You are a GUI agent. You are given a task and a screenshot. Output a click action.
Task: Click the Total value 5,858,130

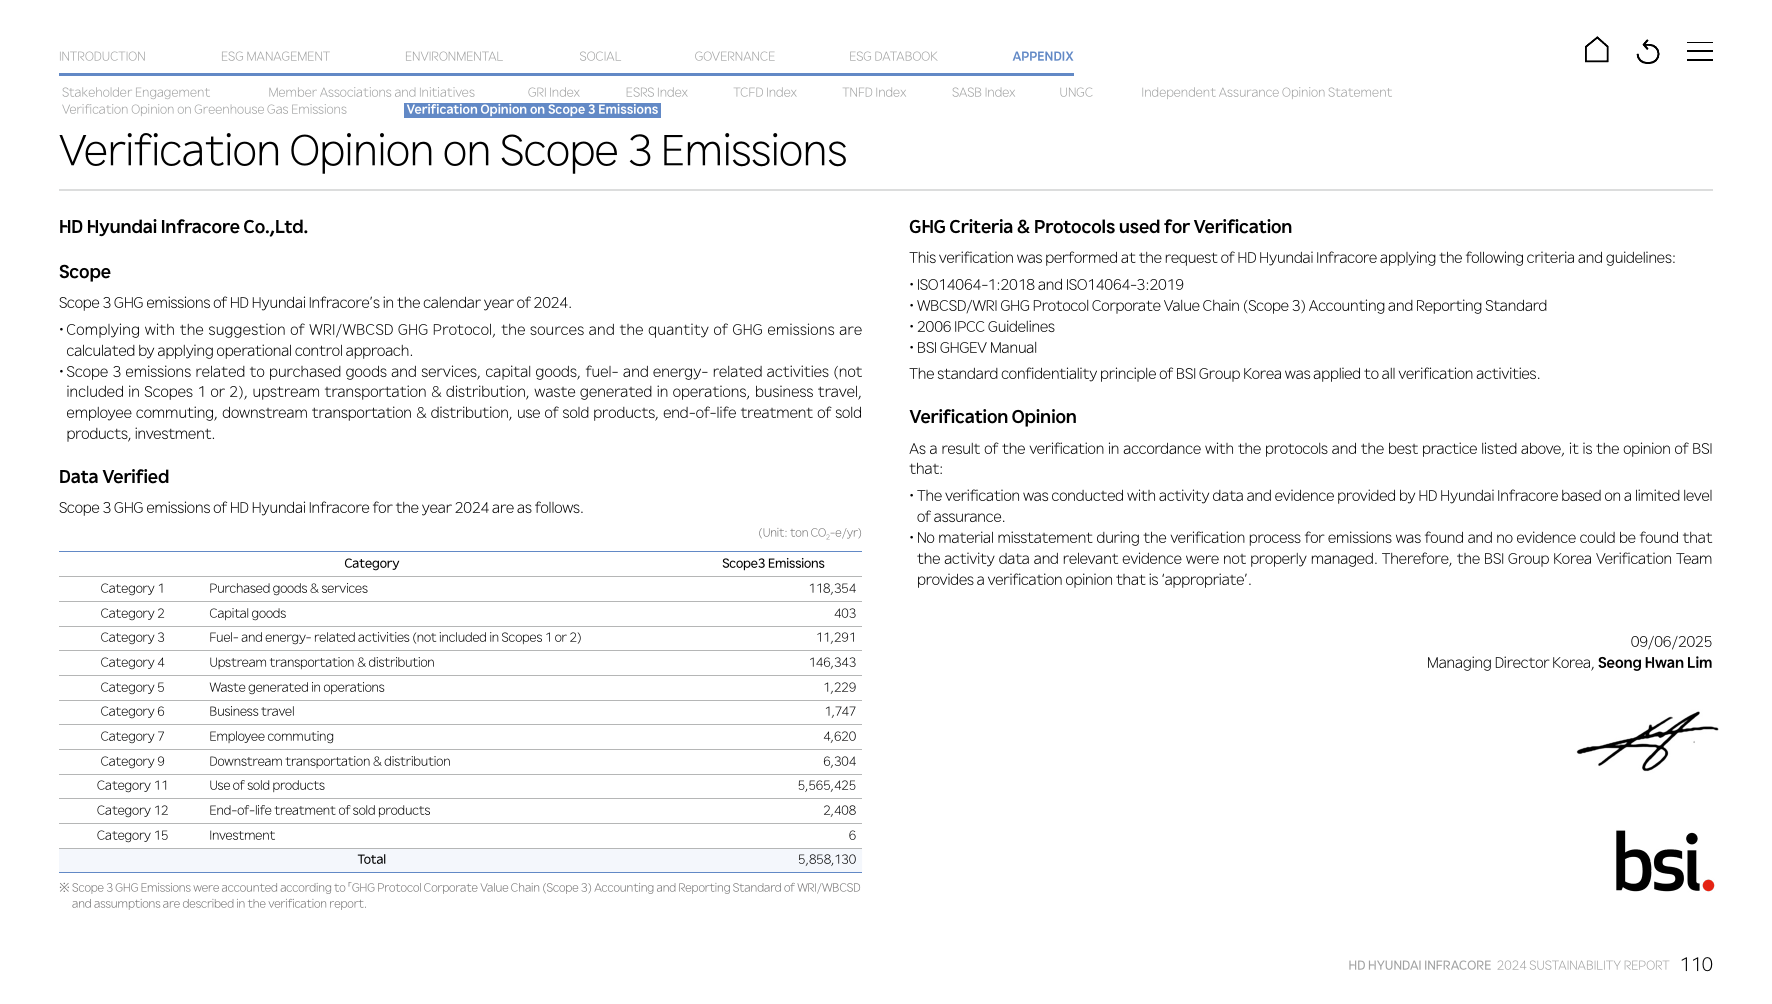click(827, 859)
